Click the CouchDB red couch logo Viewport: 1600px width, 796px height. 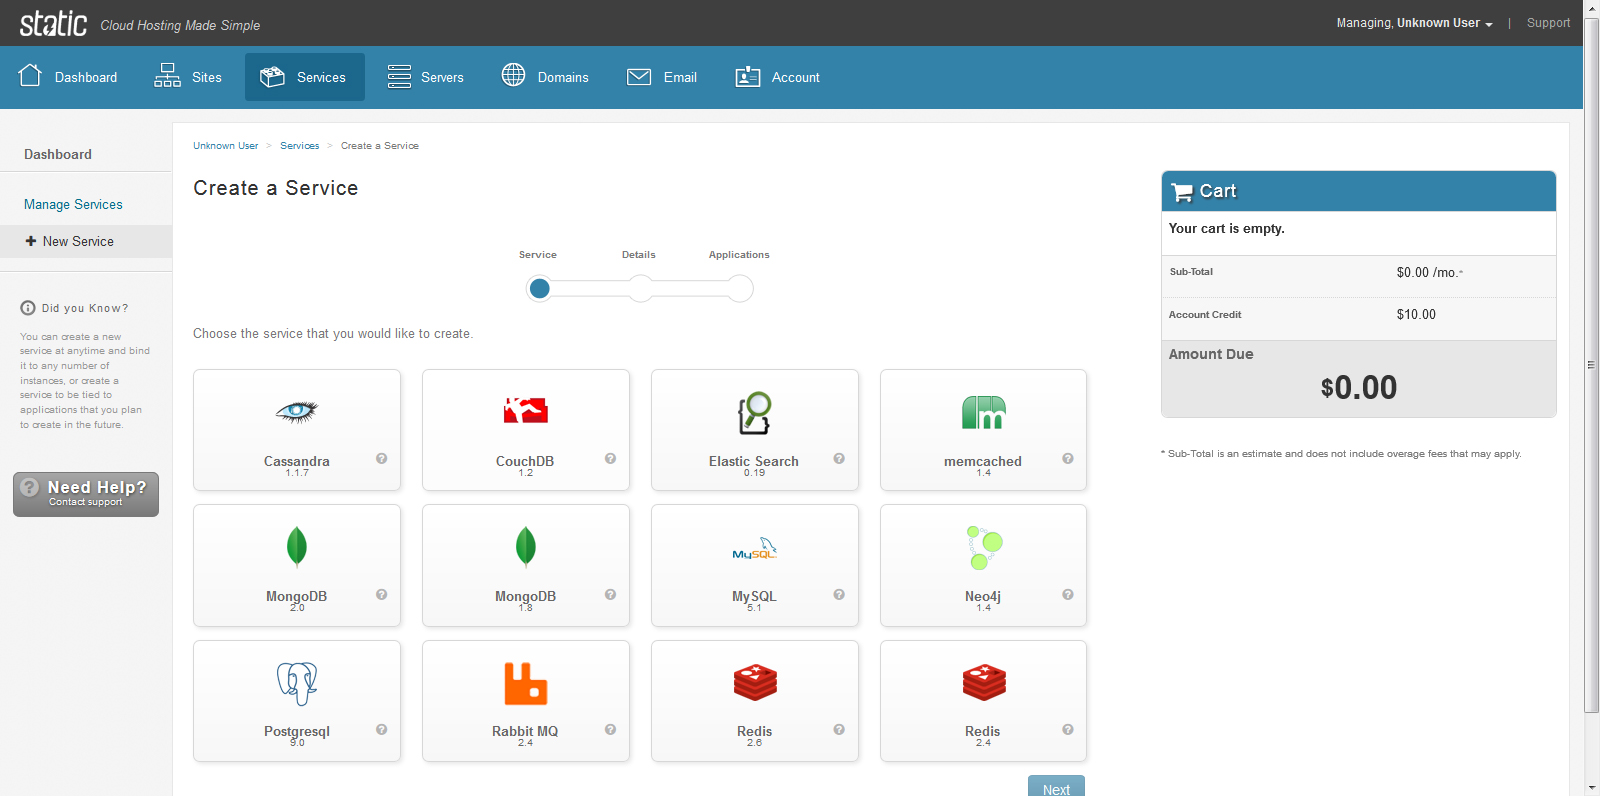(x=525, y=410)
